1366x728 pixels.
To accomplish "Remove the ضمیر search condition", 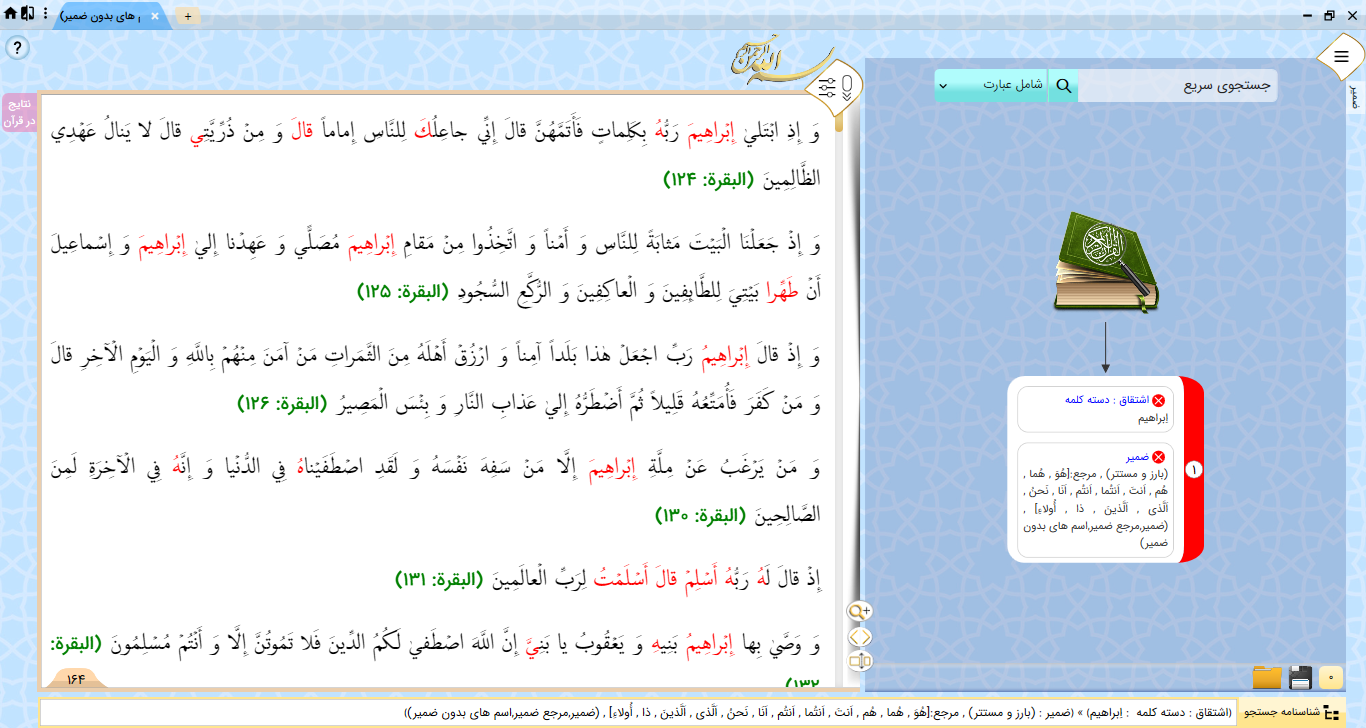I will click(x=1159, y=457).
